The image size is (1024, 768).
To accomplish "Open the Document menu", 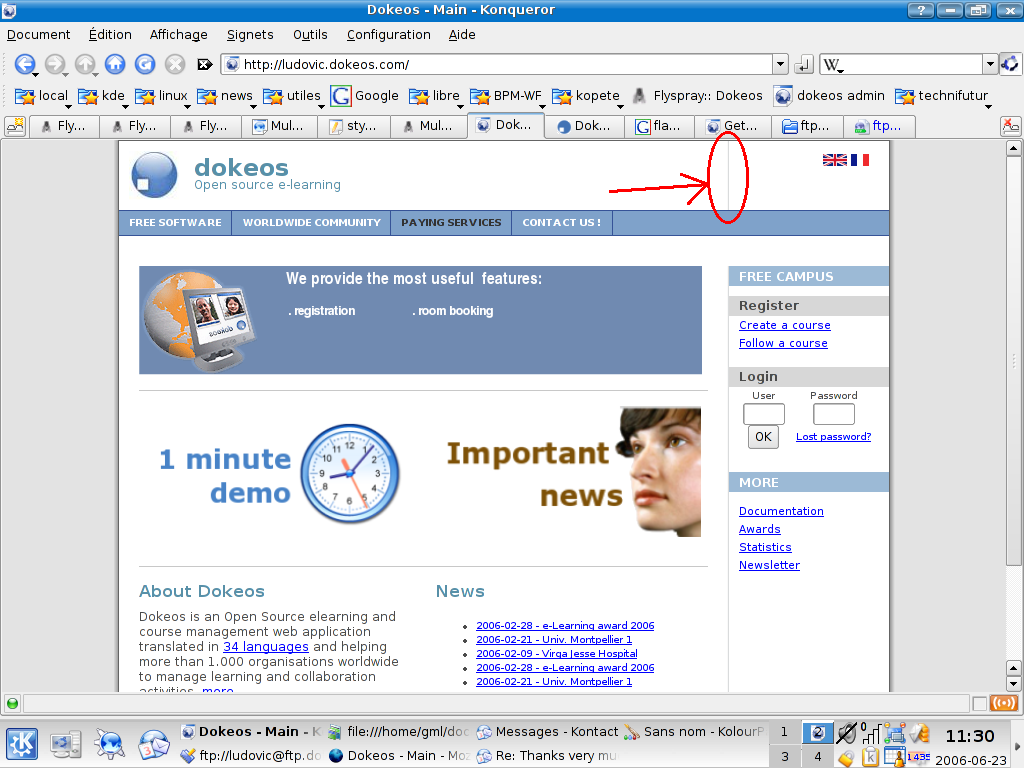I will [x=39, y=35].
